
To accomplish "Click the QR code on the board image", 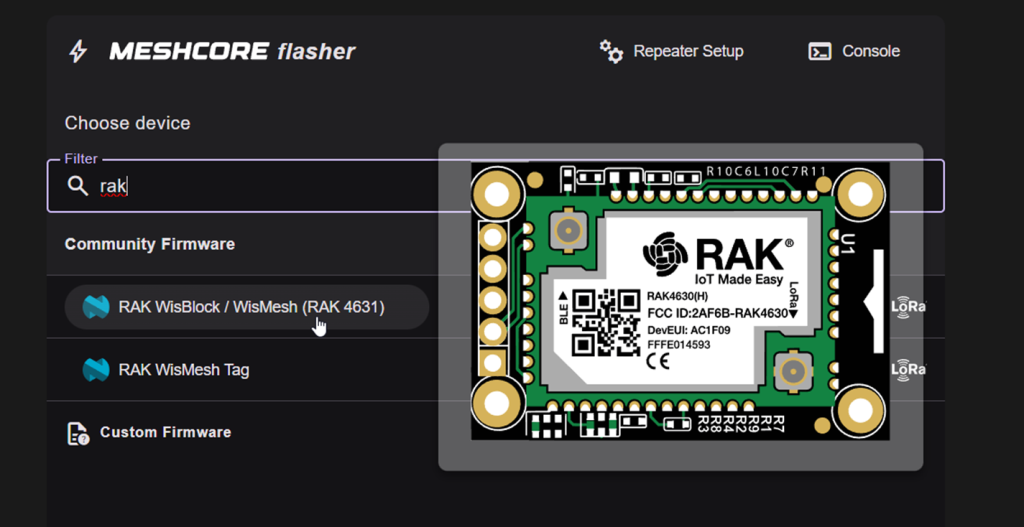I will [605, 323].
